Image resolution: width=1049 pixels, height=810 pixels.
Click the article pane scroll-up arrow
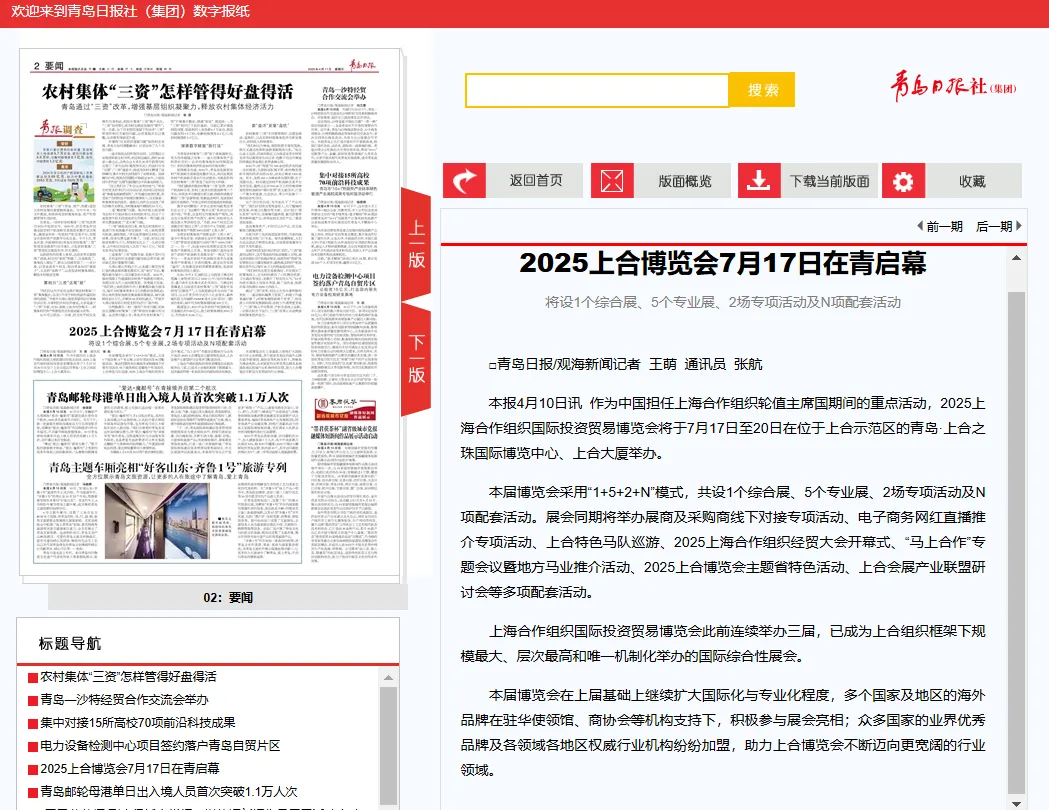(x=1016, y=258)
